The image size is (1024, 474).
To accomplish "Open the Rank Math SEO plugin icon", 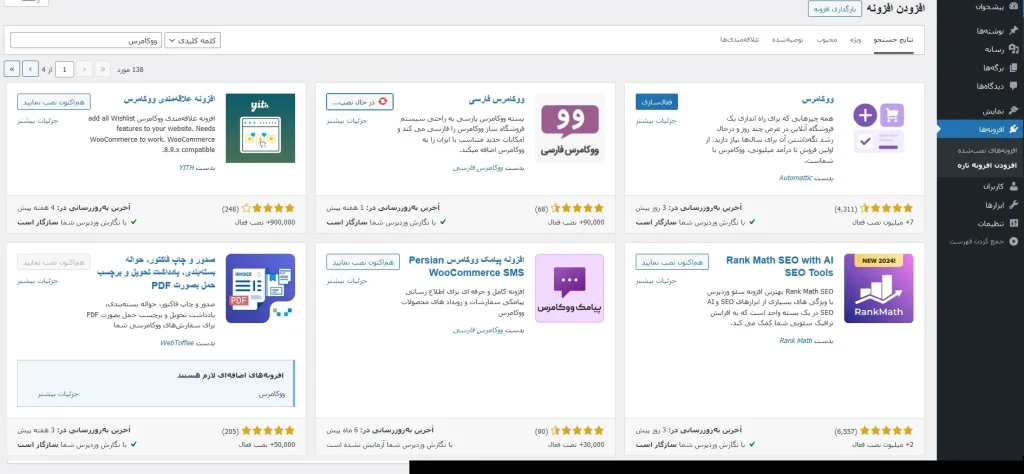I will click(878, 288).
